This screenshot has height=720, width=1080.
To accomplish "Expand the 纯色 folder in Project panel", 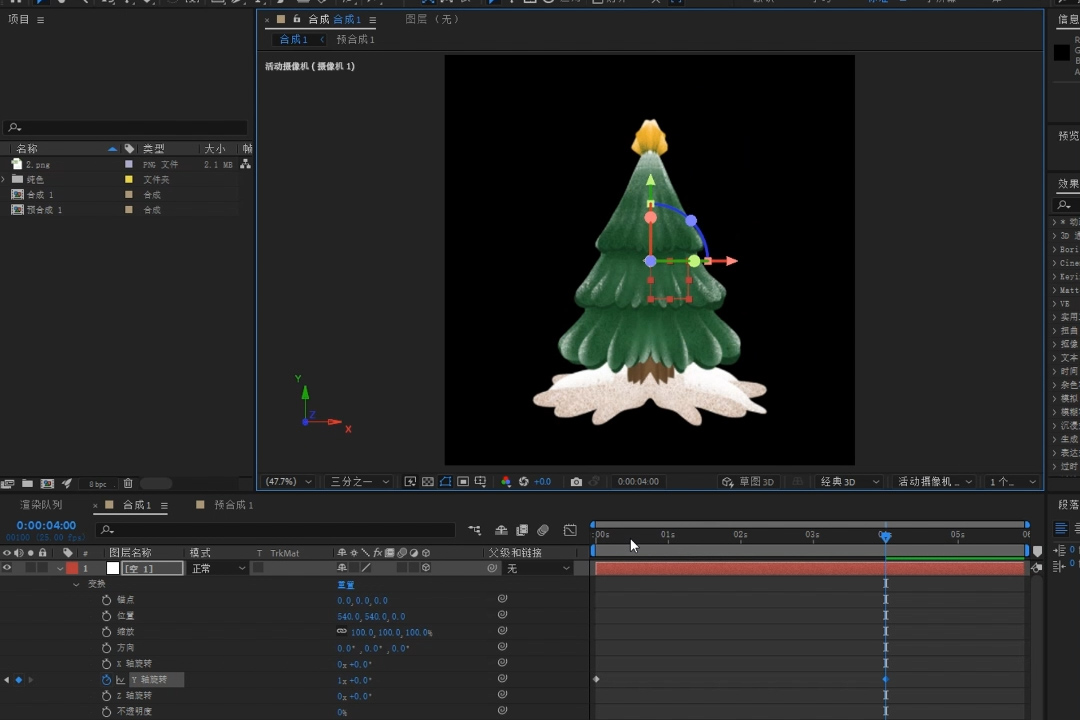I will [4, 180].
